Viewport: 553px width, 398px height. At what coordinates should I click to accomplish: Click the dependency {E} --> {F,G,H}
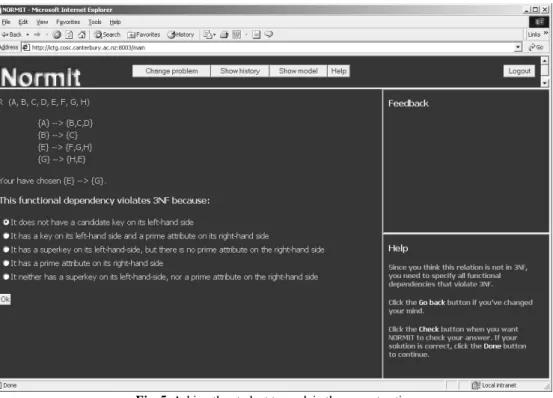pos(65,147)
